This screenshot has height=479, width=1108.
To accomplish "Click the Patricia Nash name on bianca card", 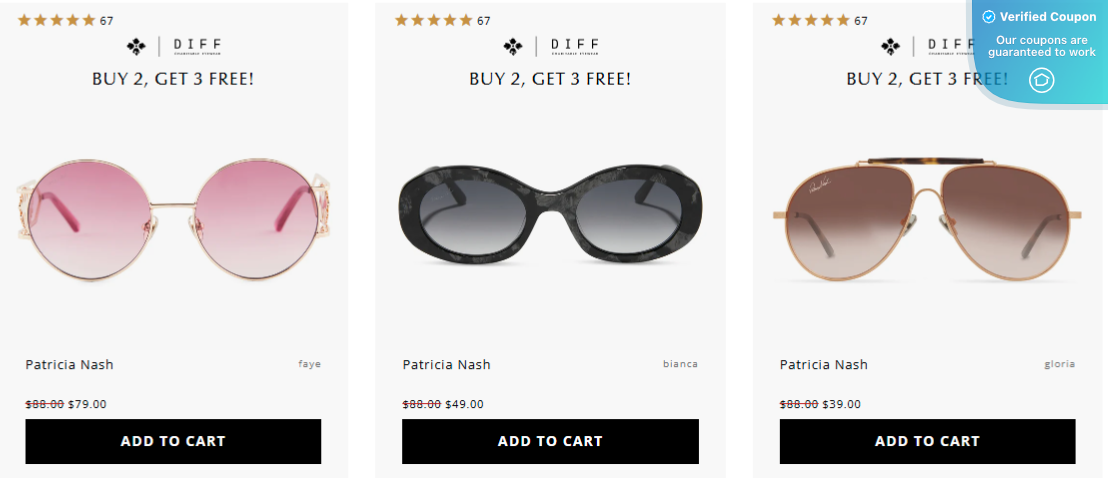I will coord(446,365).
